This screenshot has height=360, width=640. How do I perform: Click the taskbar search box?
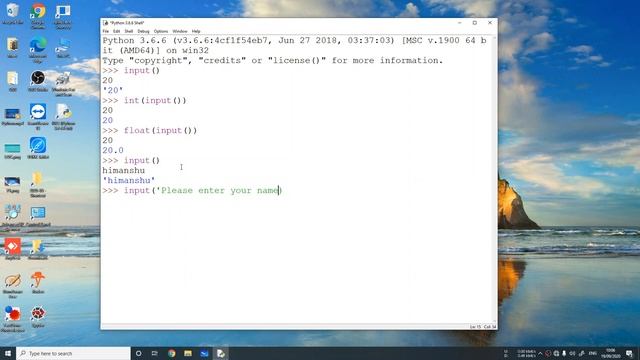[73, 353]
